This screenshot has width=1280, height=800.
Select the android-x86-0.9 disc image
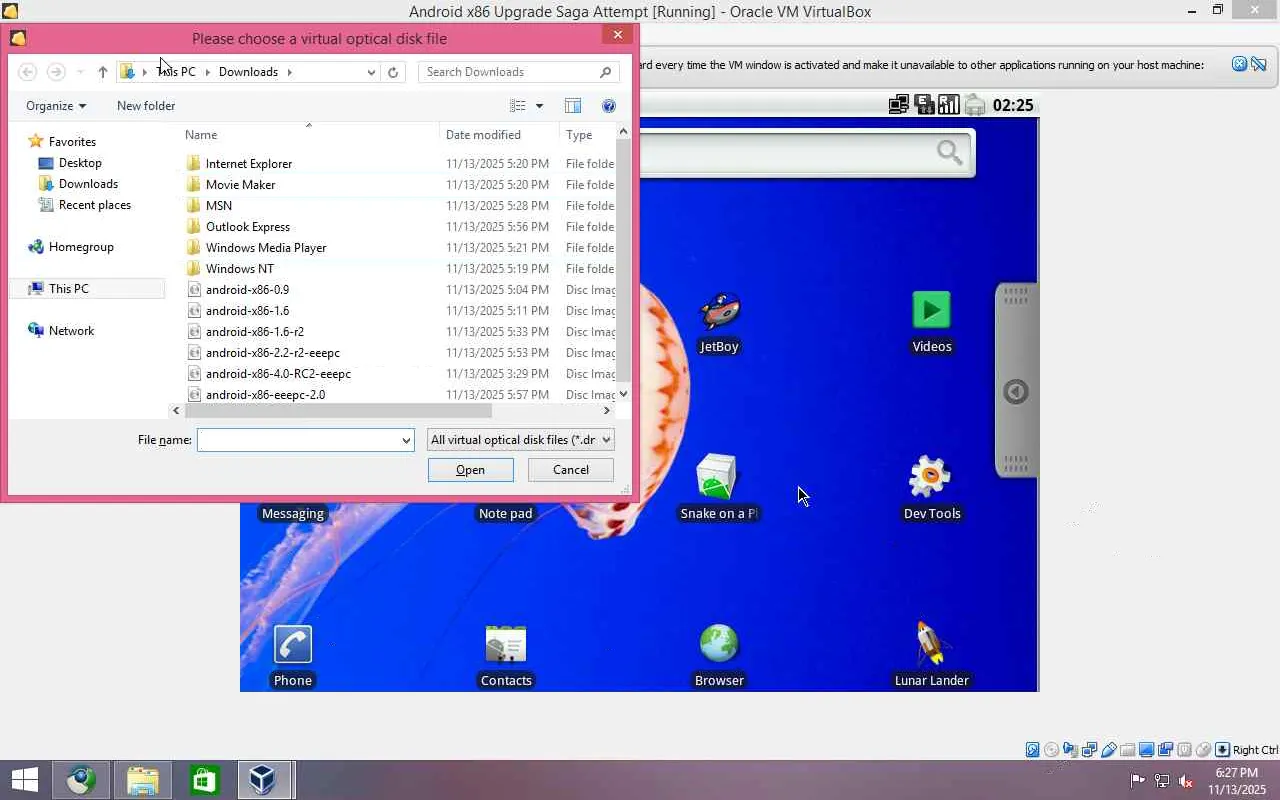(247, 290)
